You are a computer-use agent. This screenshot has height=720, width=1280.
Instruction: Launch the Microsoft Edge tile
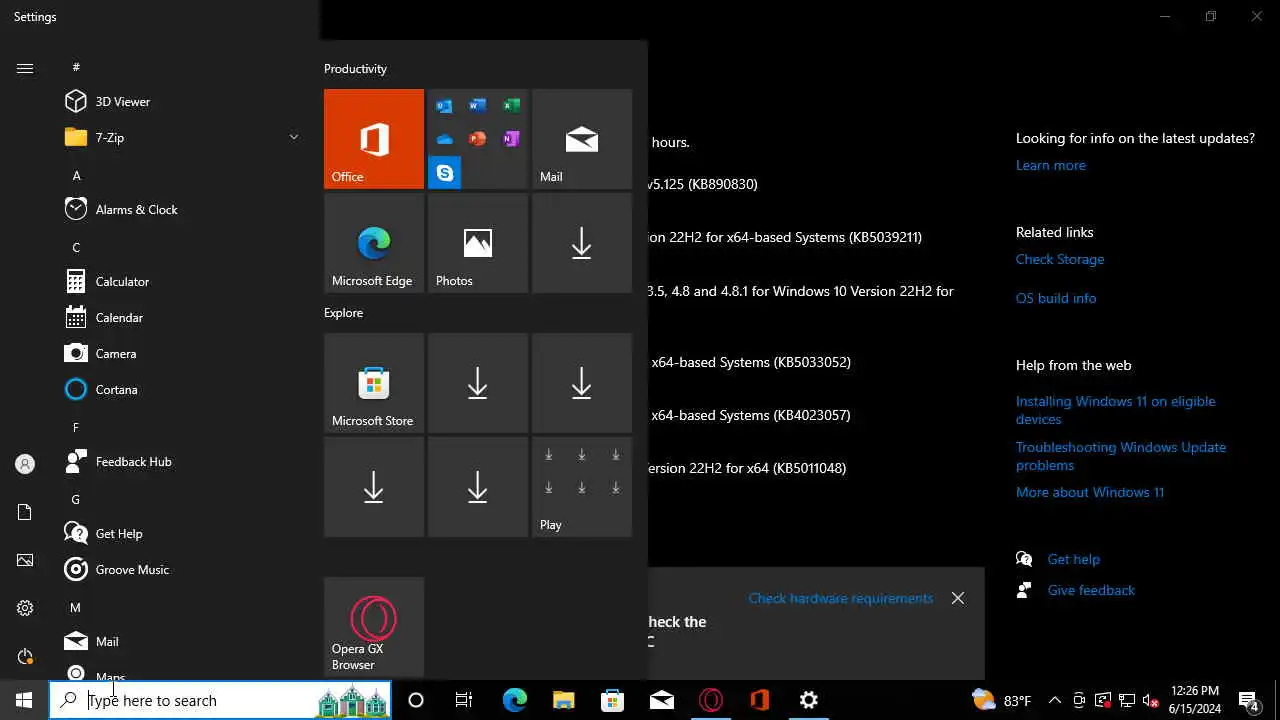point(374,243)
